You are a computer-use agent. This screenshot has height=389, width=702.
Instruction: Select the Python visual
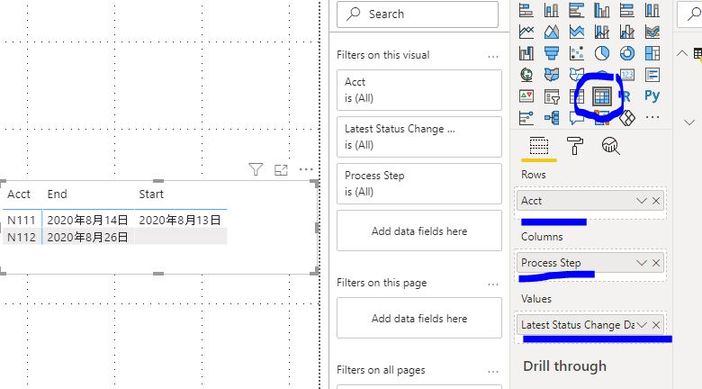point(652,96)
